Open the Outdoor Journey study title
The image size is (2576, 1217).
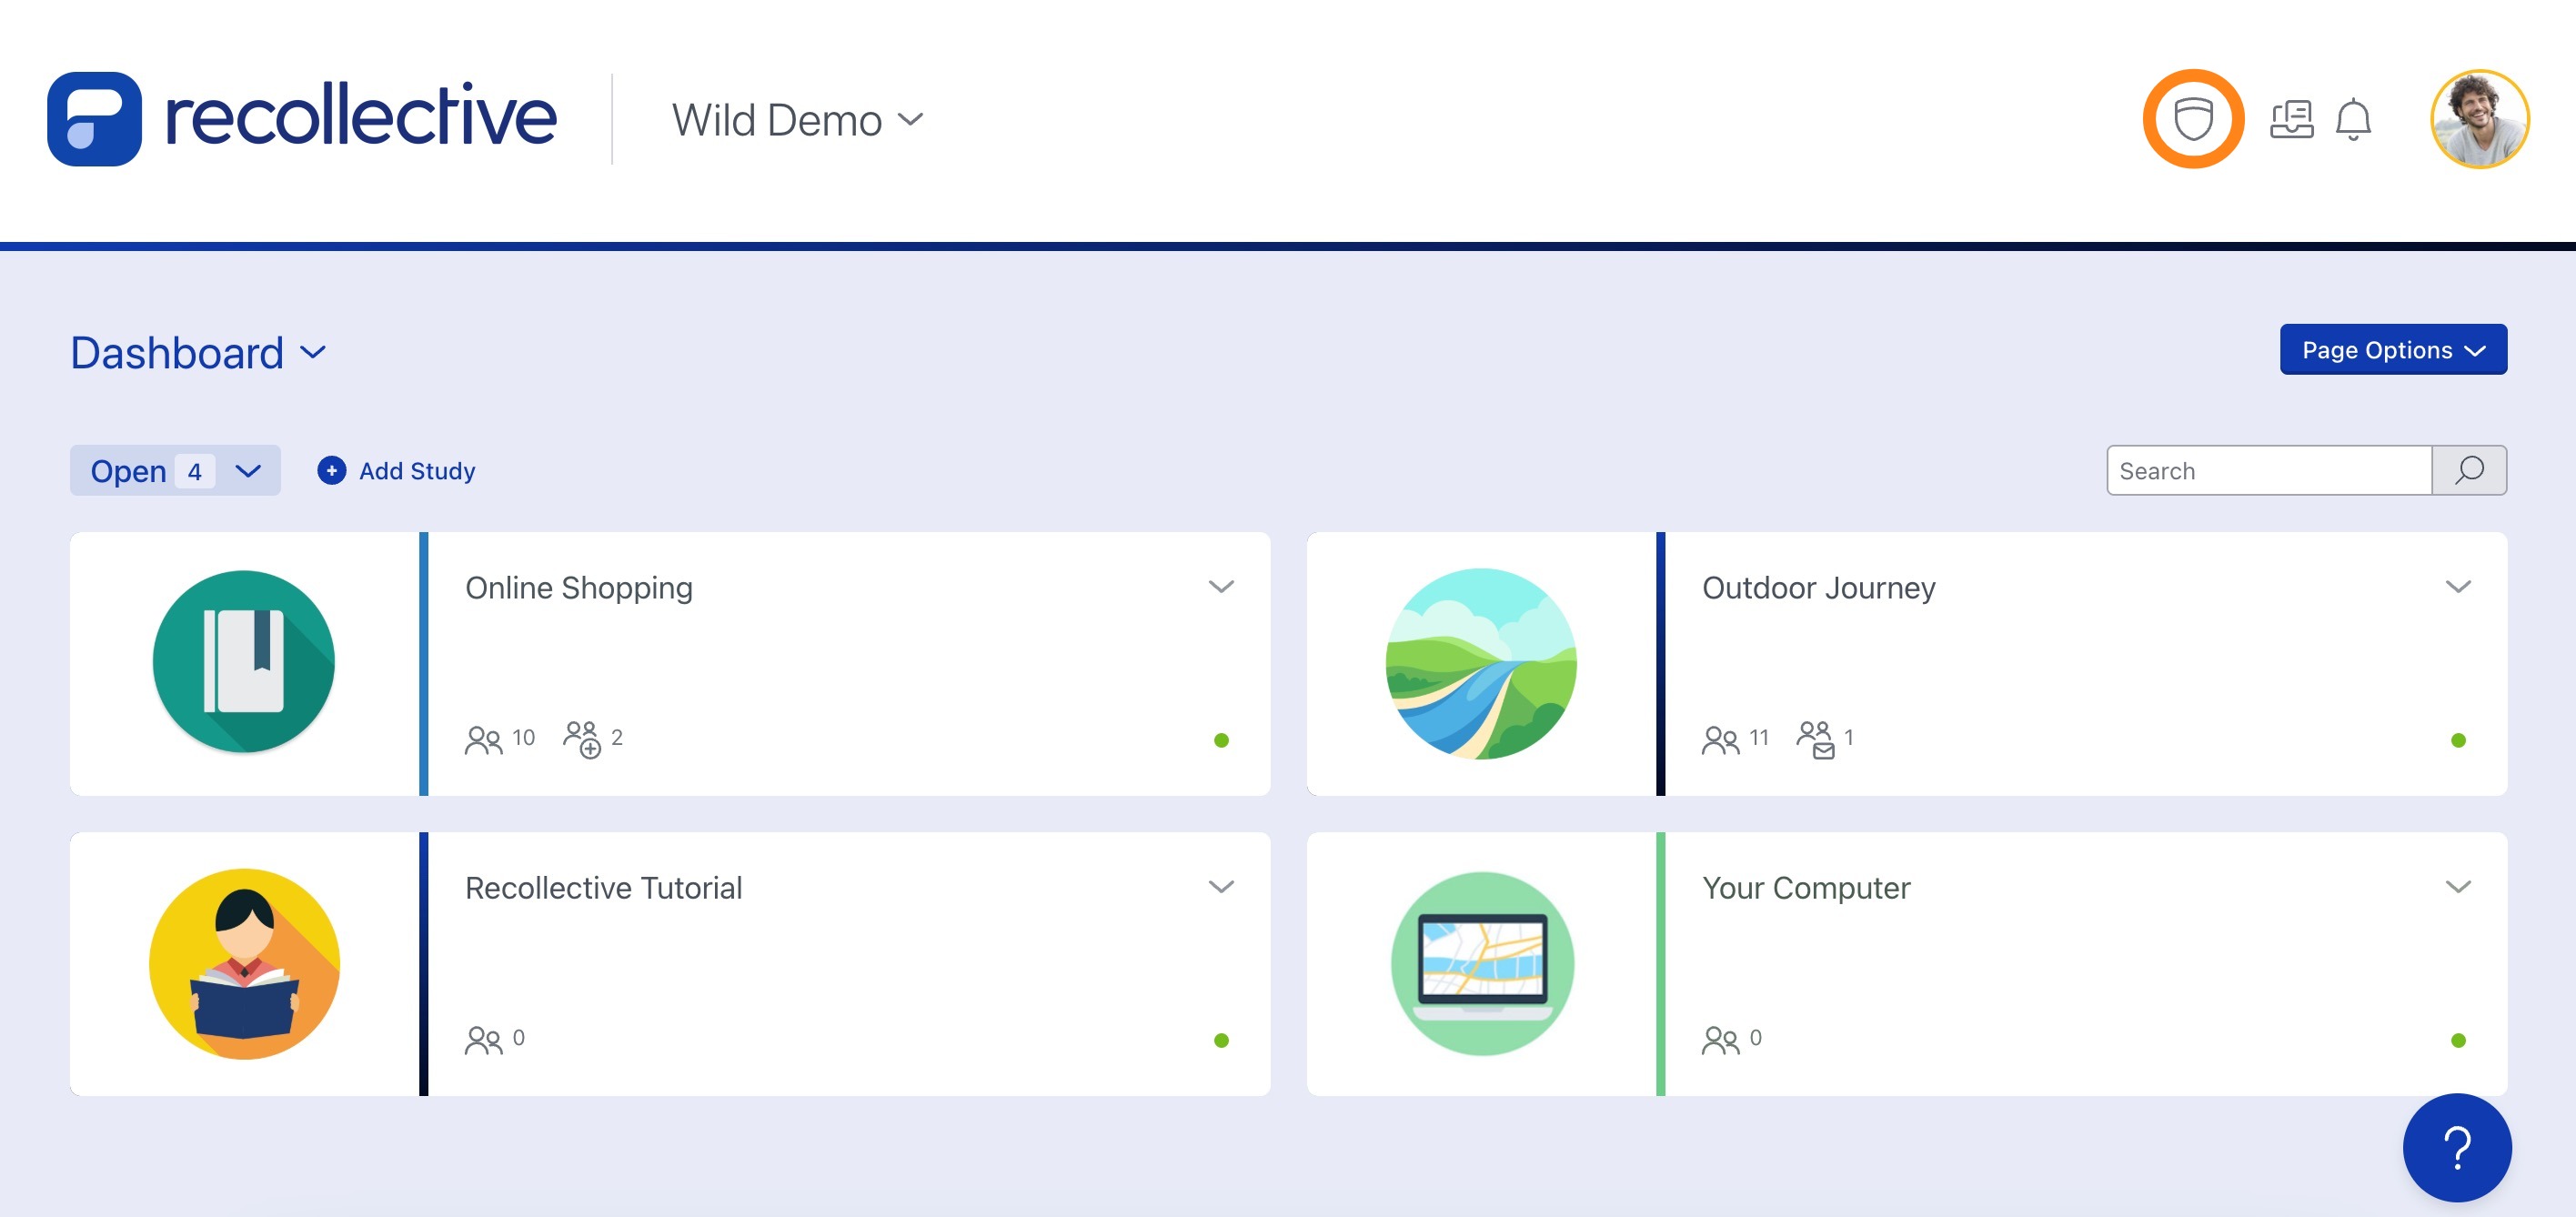pos(1818,588)
